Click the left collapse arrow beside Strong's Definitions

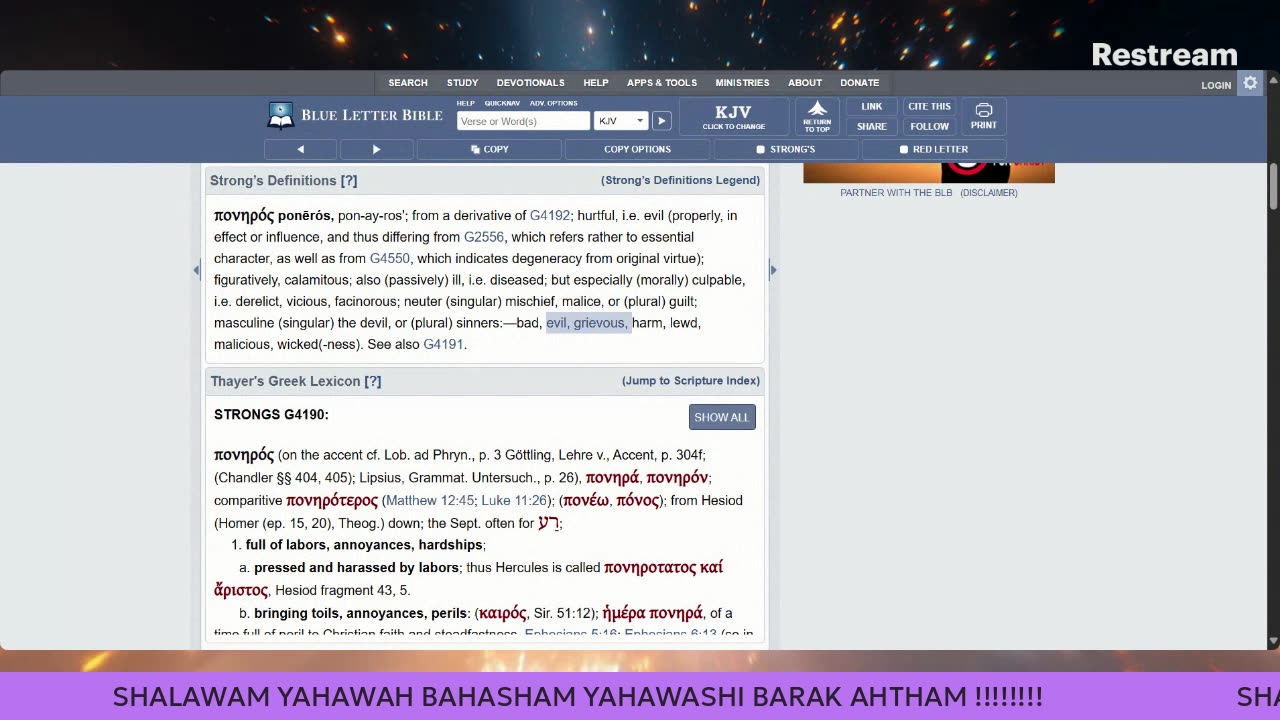click(196, 270)
